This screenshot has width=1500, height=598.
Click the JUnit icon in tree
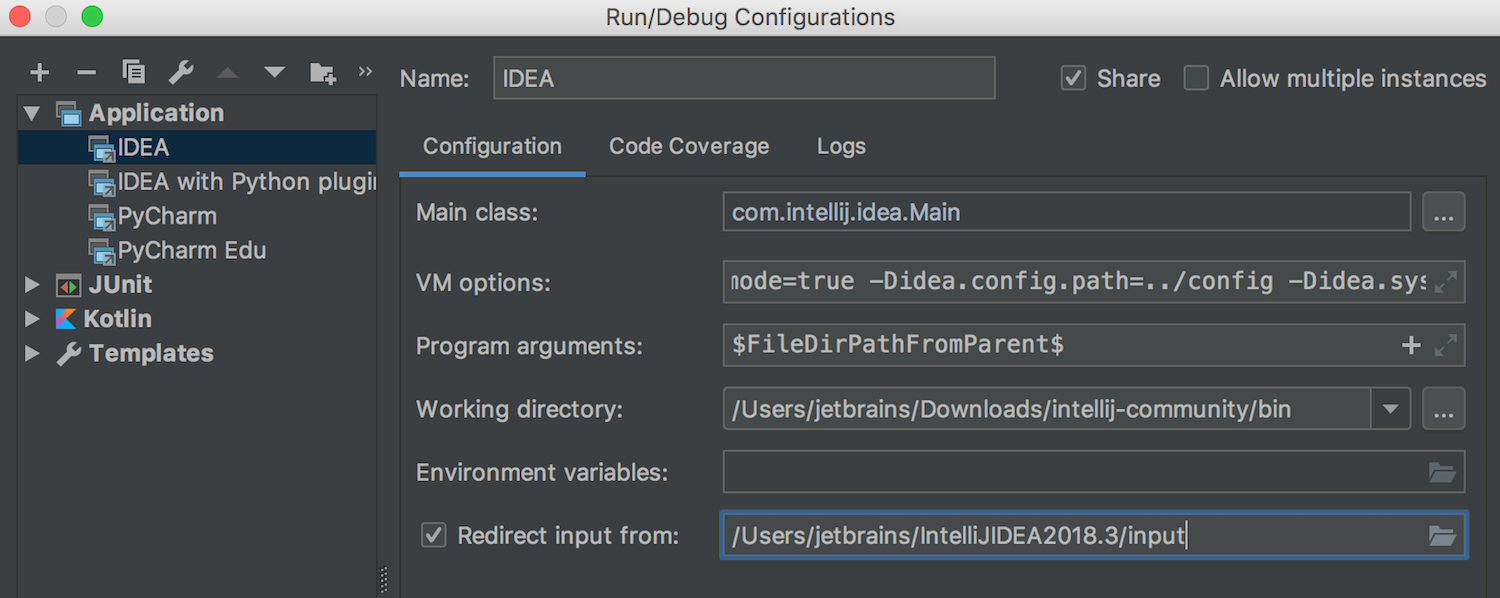tap(68, 285)
